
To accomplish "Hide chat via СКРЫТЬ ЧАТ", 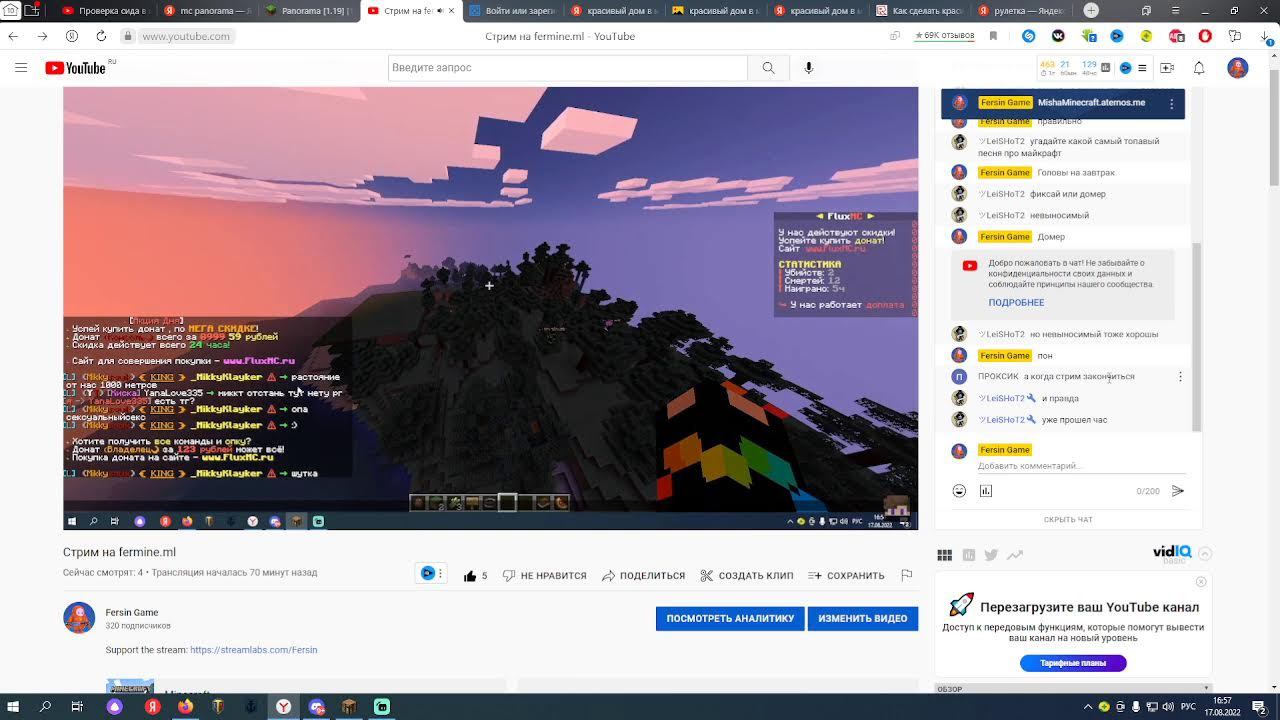I will point(1068,520).
